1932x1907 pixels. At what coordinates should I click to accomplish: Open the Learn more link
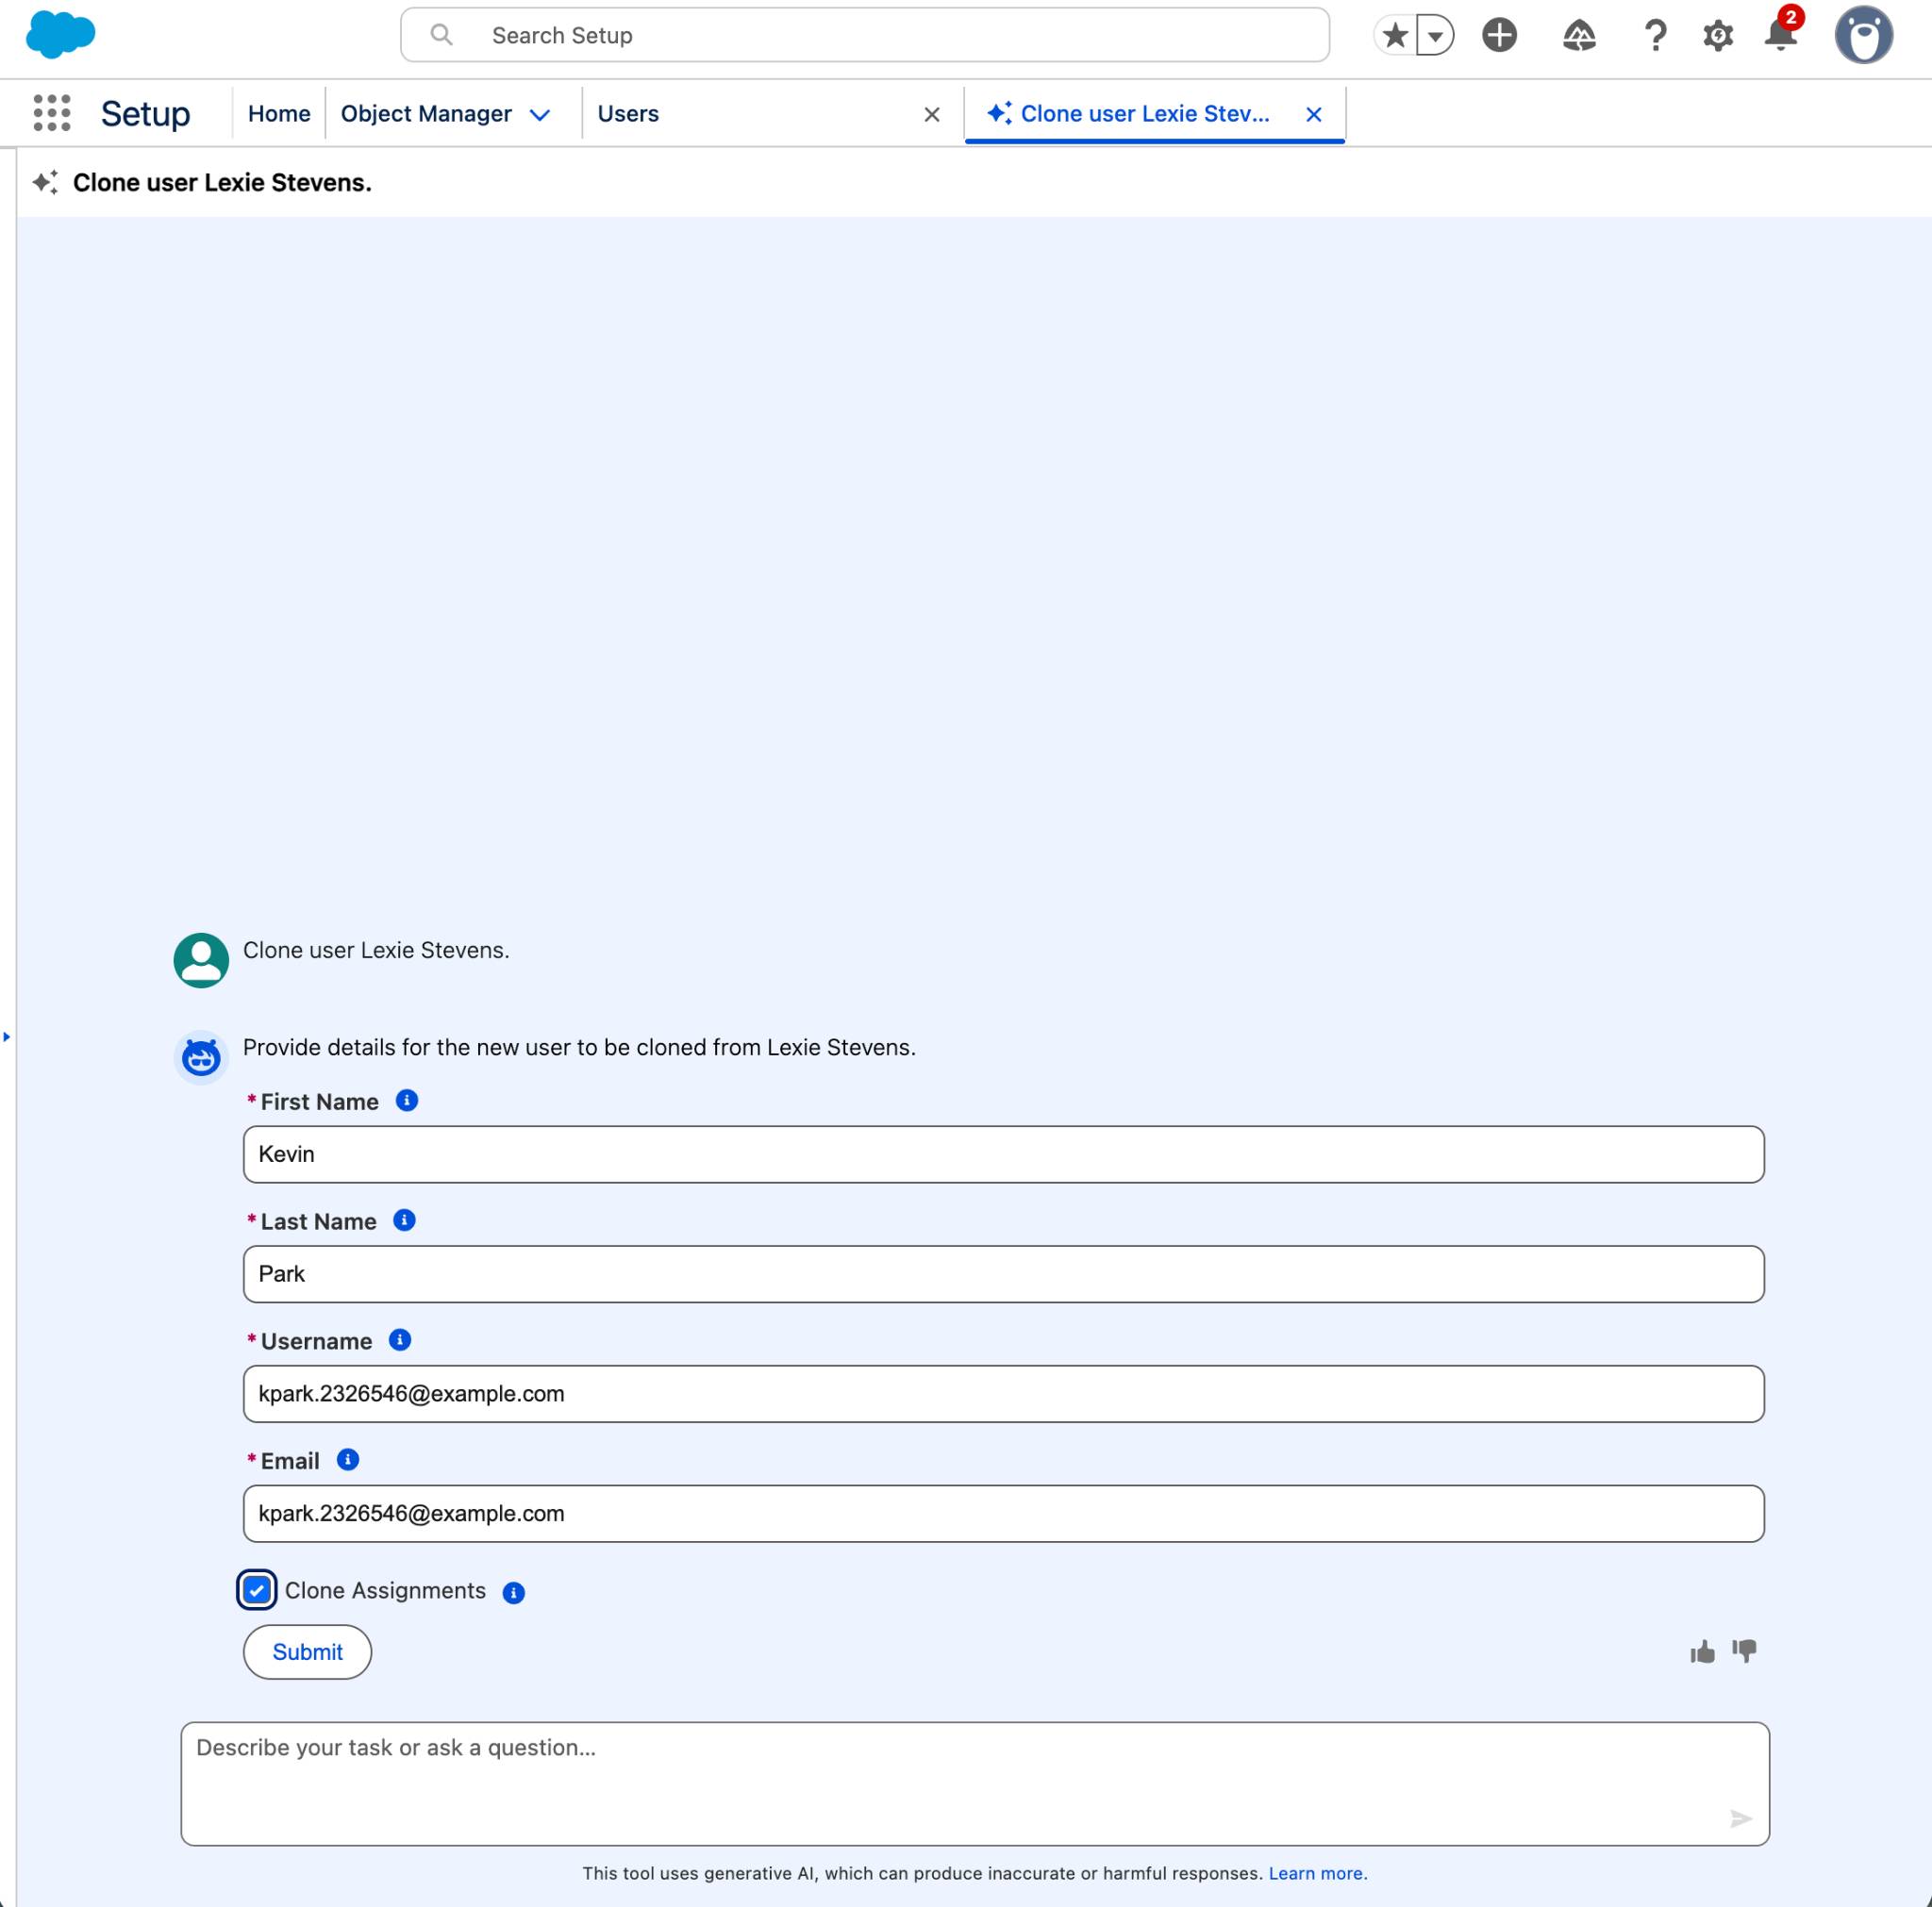(1317, 1873)
